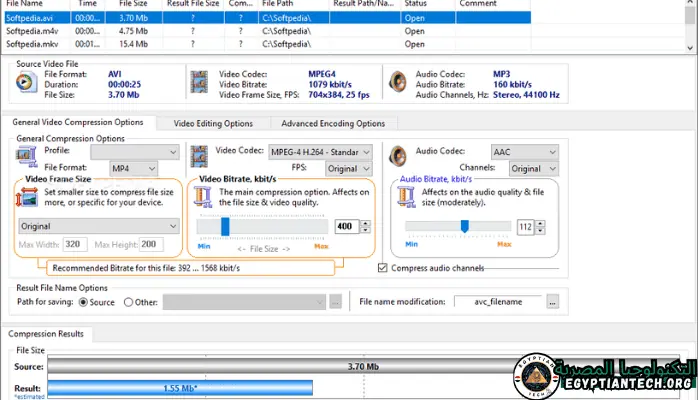Select the Source path radio button
698x400 pixels.
(x=83, y=301)
